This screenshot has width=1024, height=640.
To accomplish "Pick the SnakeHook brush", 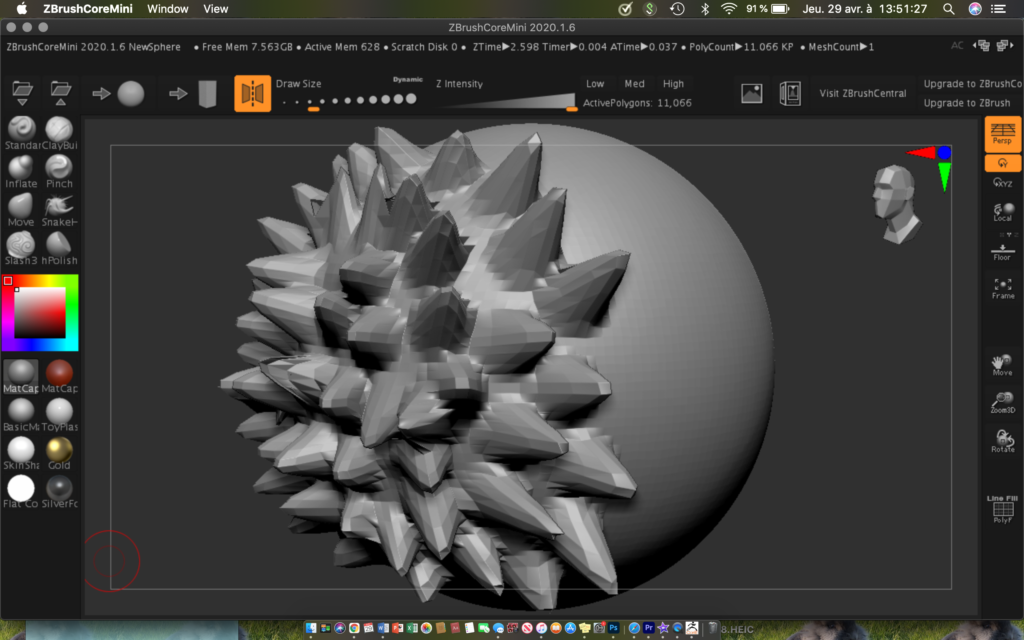I will tap(59, 207).
